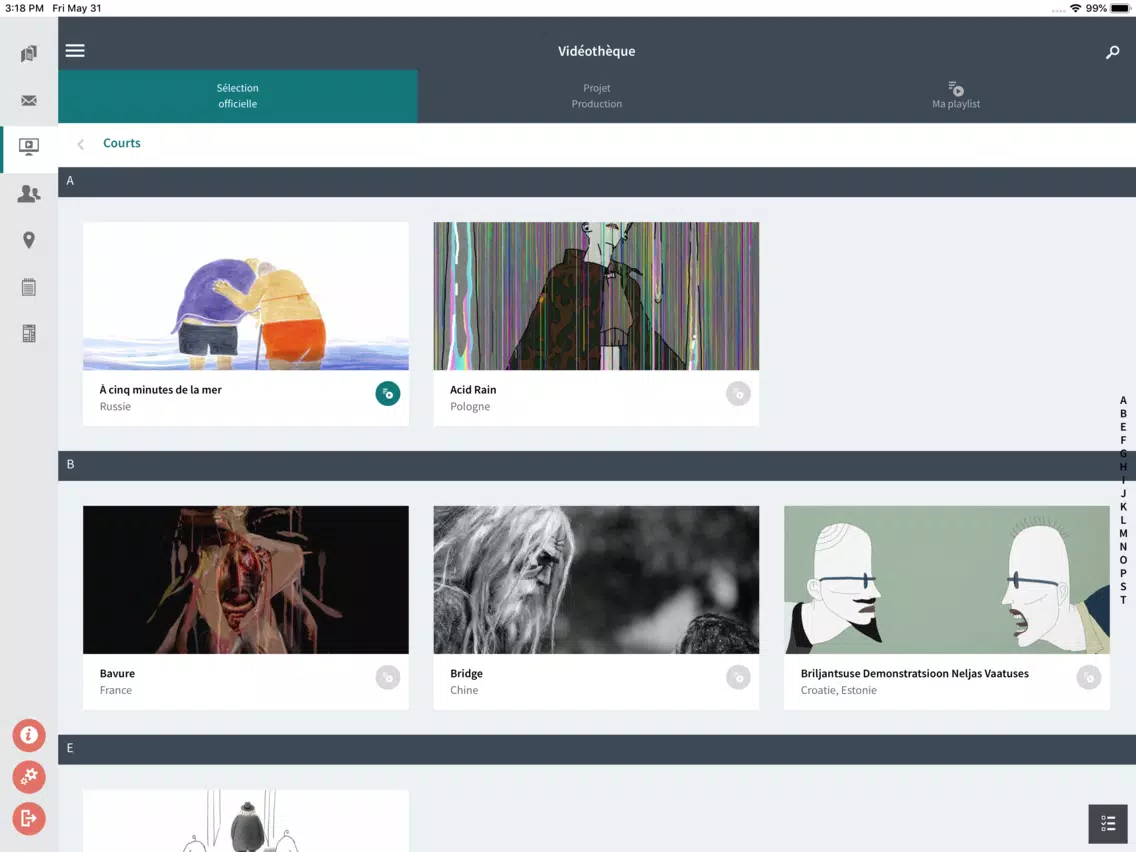This screenshot has height=852, width=1136.
Task: Jump to letter E in index
Action: tap(1123, 427)
